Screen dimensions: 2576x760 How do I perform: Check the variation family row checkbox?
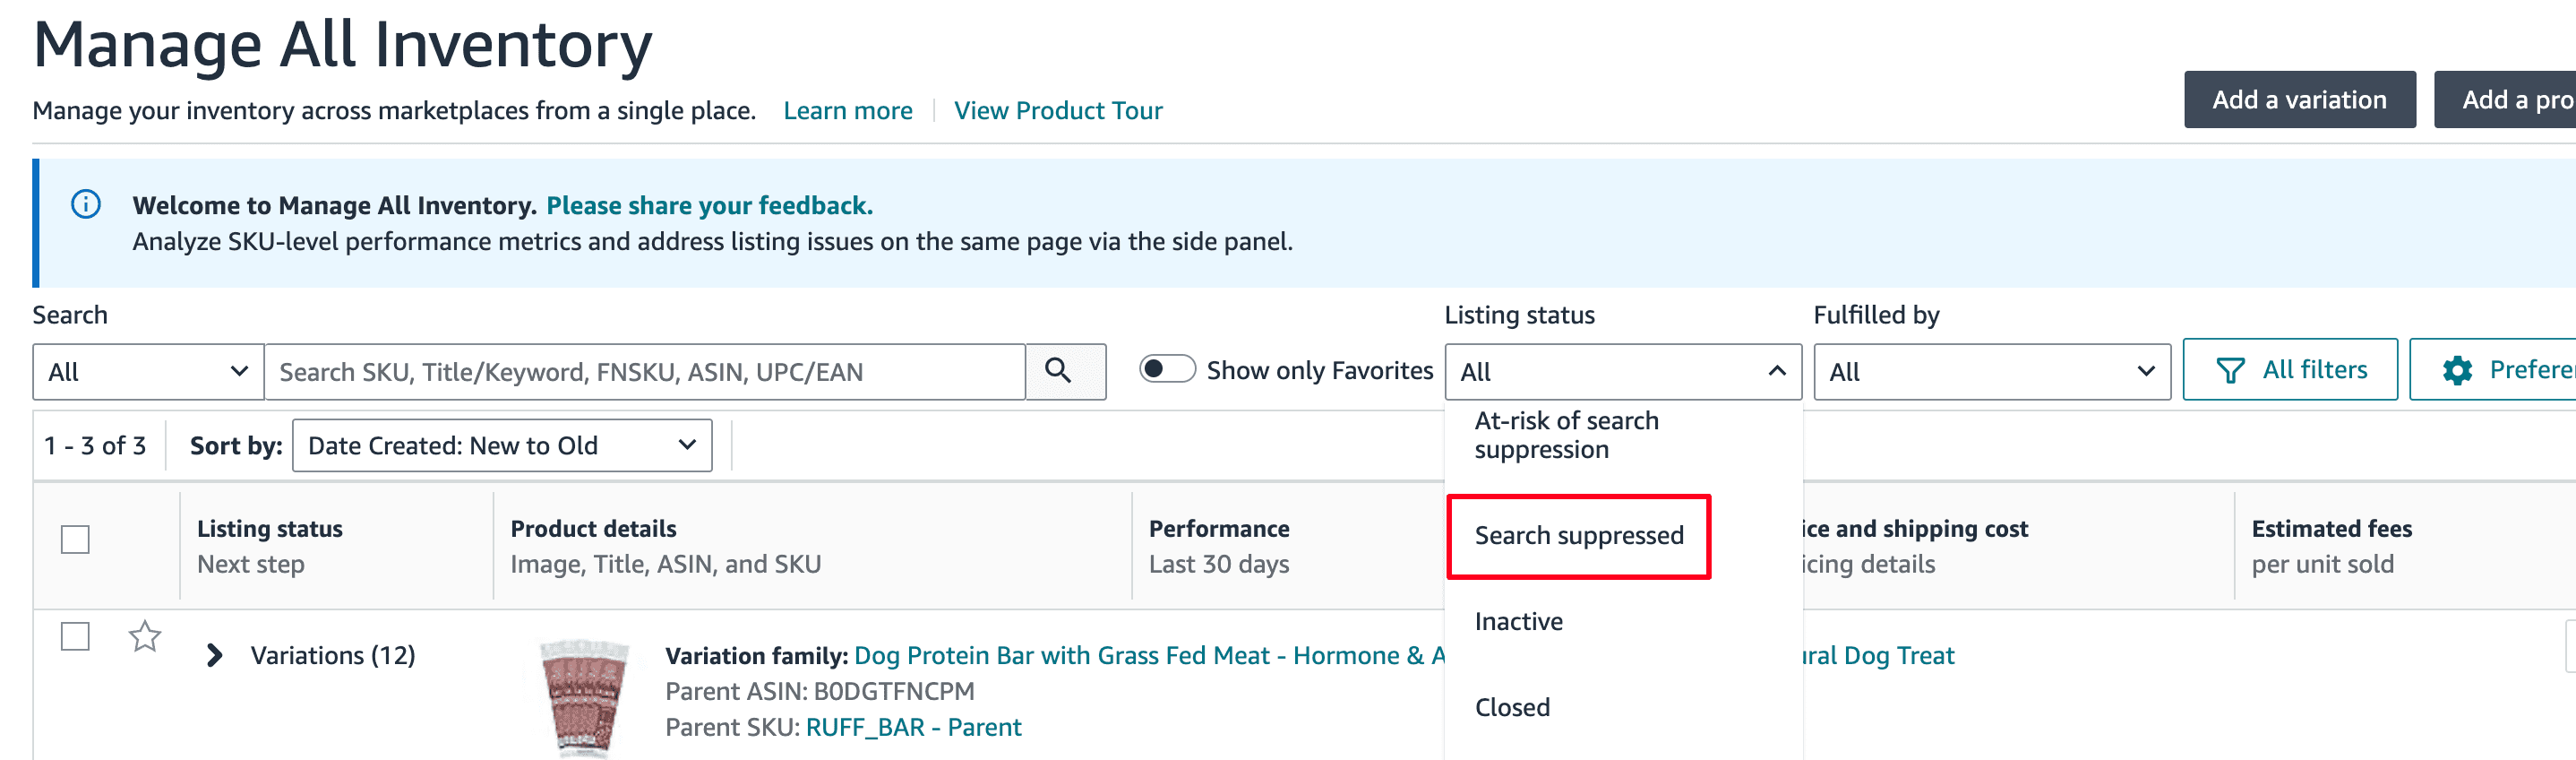(x=75, y=637)
